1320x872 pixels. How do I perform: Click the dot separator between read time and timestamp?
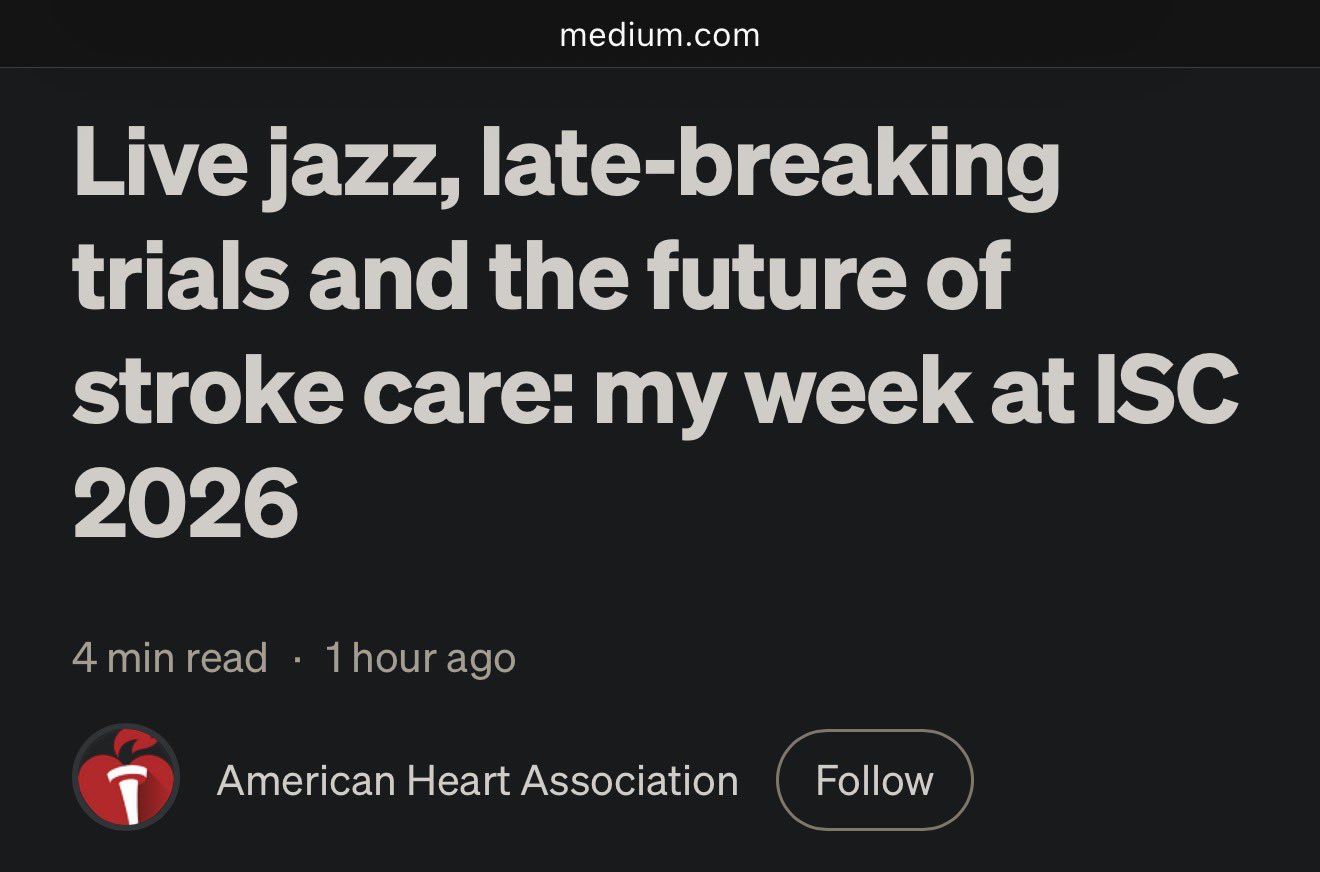point(297,659)
